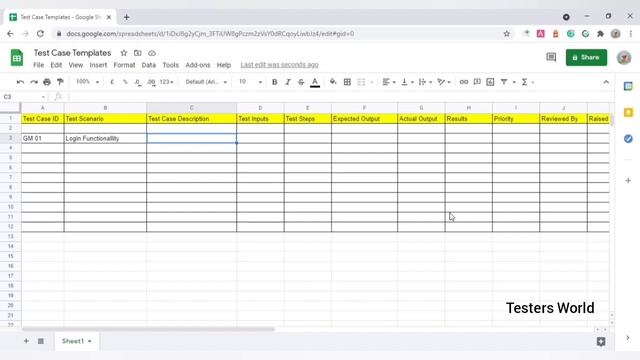Click the Sheets home logo
Screen dimensions: 640x360
tap(17, 58)
